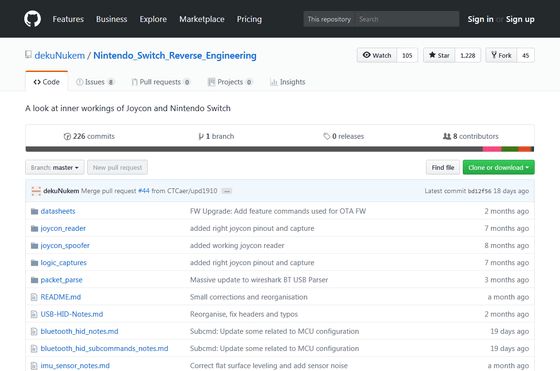The height and width of the screenshot is (371, 560).
Task: Click the Sign up link
Action: [520, 19]
